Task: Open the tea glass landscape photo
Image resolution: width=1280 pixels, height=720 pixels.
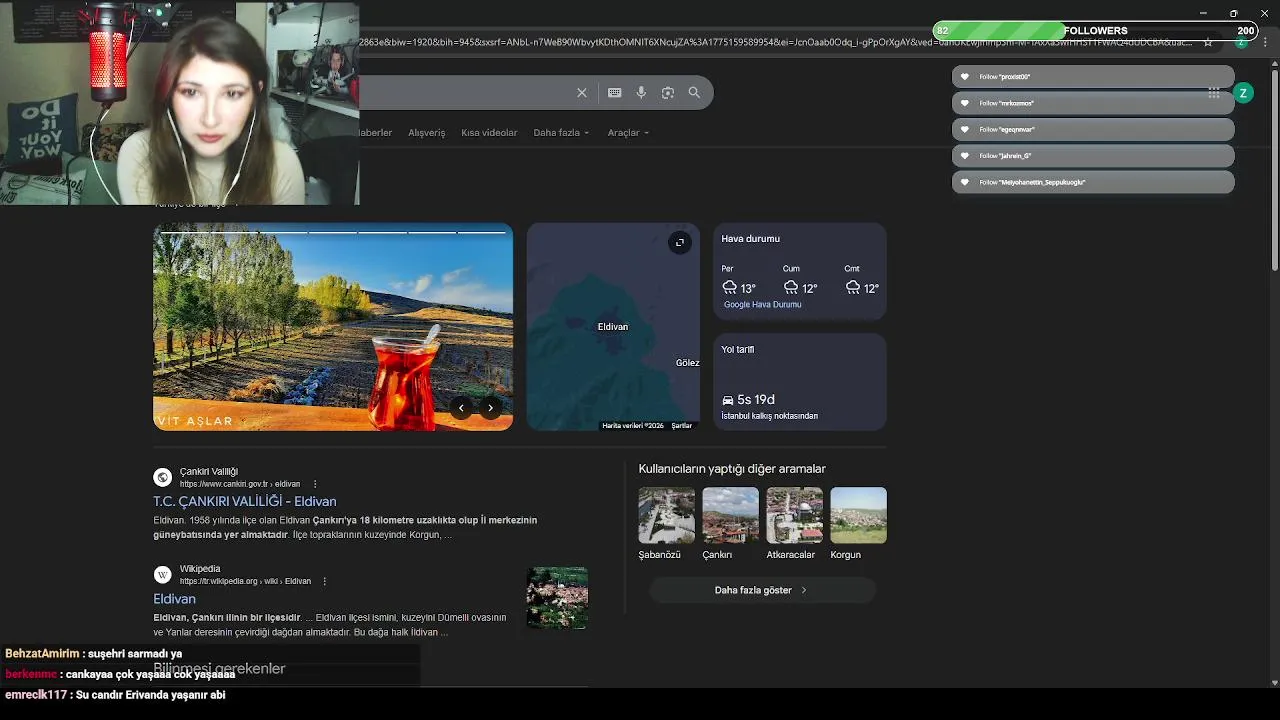Action: pyautogui.click(x=333, y=327)
